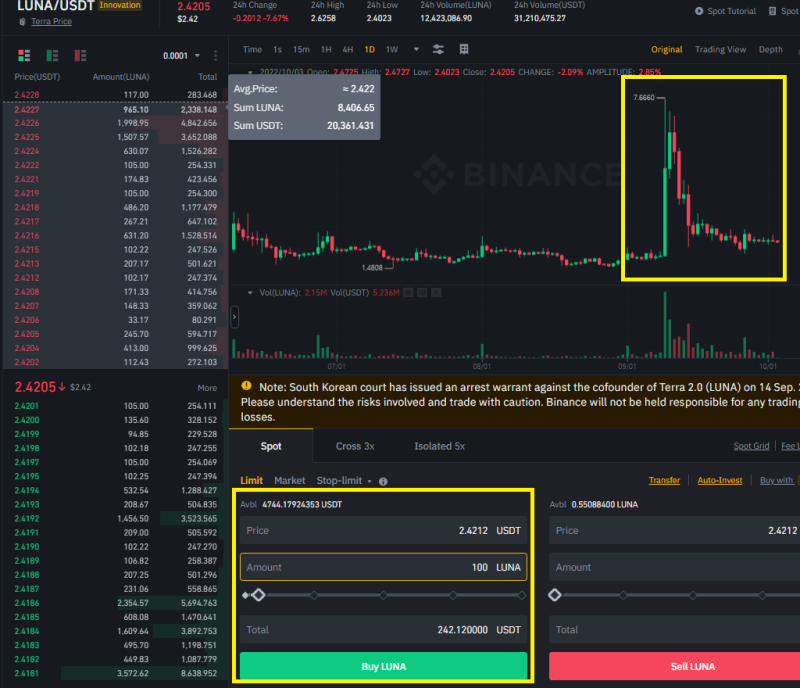Select the 4H chart interval
This screenshot has width=800, height=688.
click(x=347, y=50)
